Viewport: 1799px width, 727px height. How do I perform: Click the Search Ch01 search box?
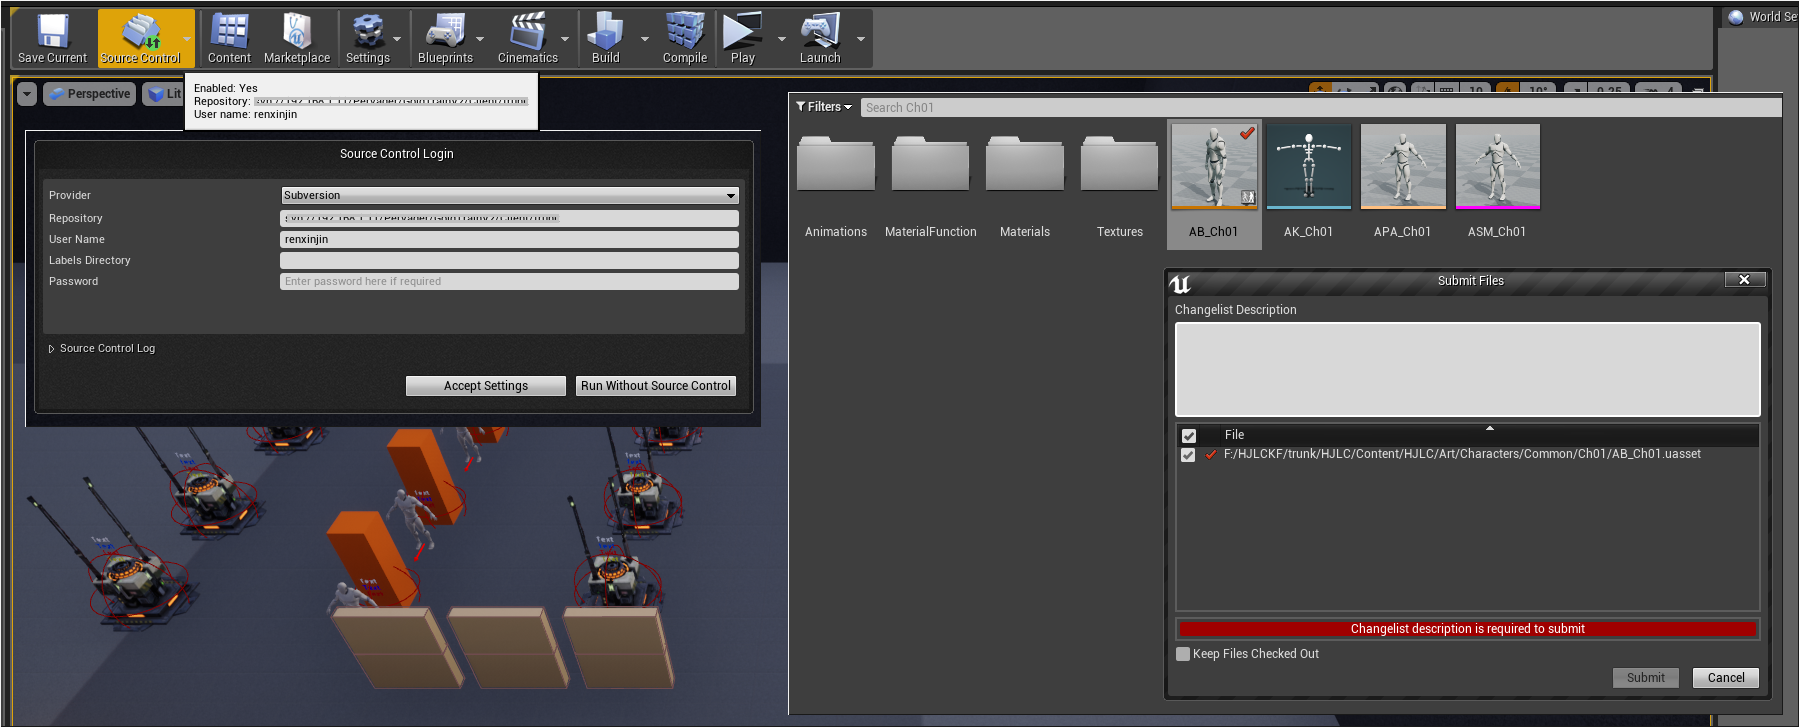pos(1320,107)
